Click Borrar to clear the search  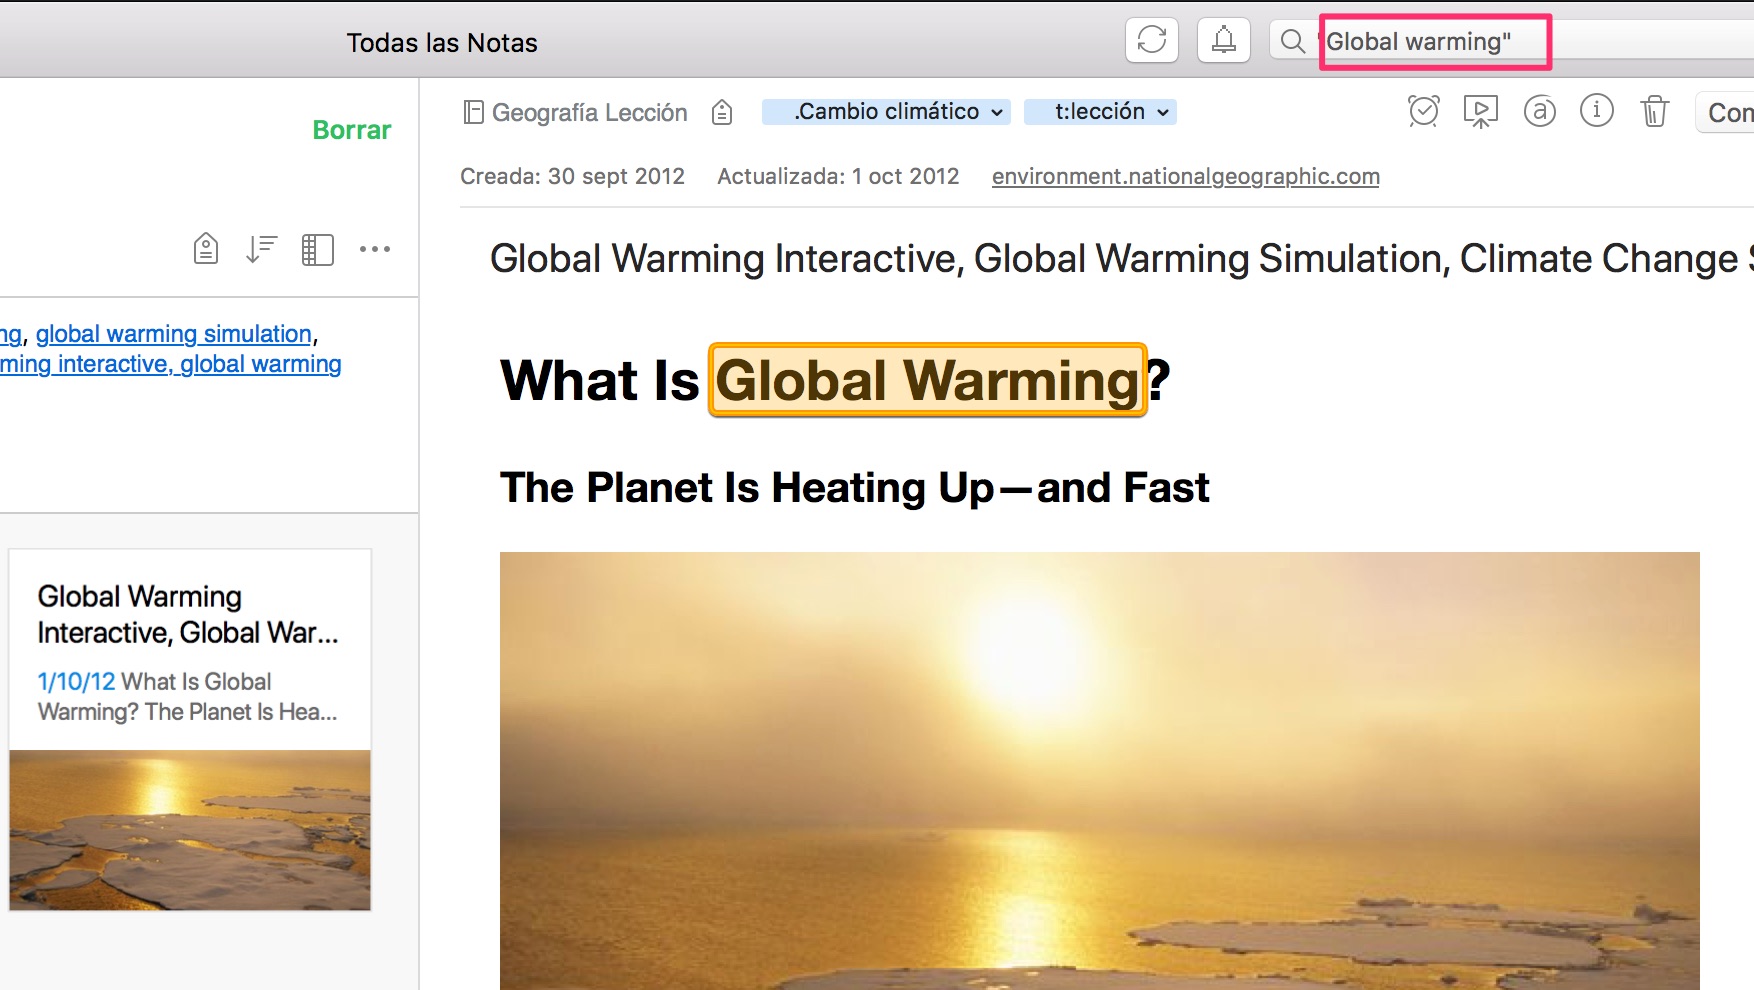point(351,130)
